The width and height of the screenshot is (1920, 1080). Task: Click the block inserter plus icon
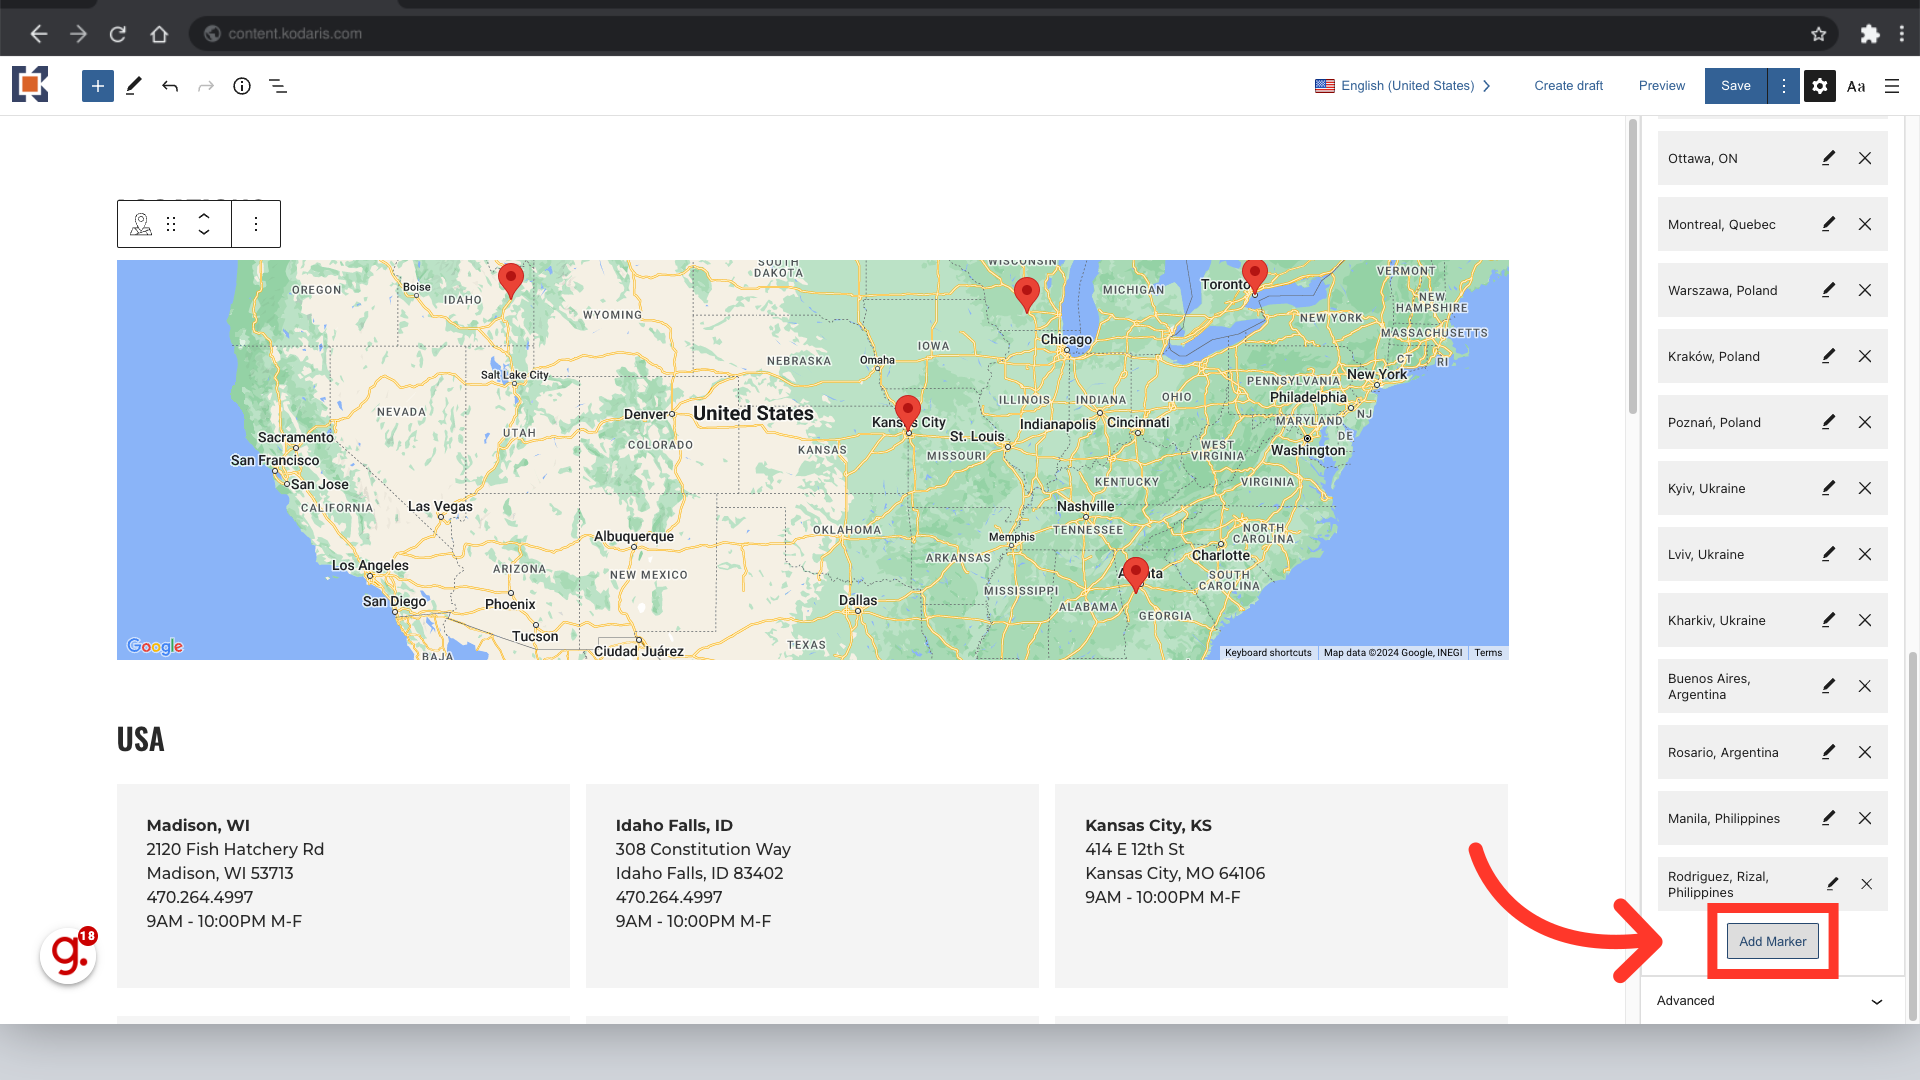[x=97, y=86]
